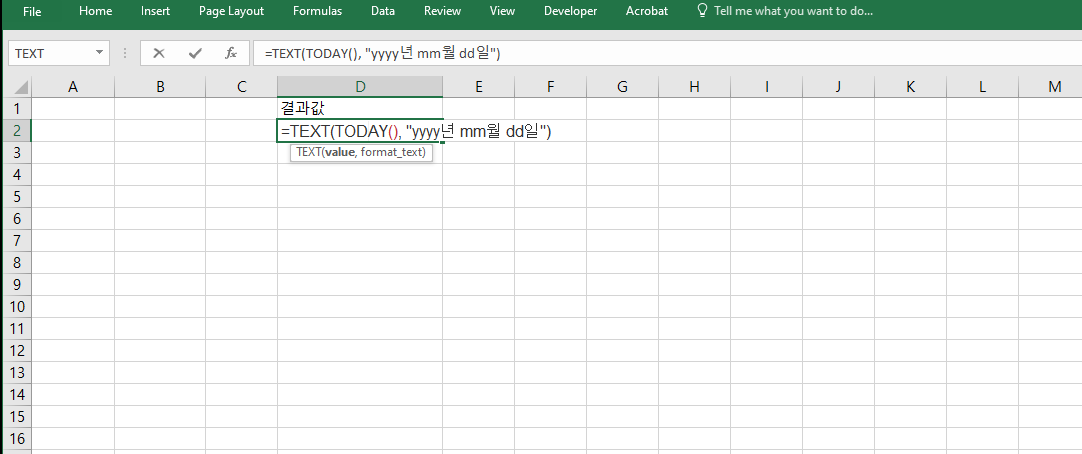
Task: Select row 16 header
Action: pos(17,439)
